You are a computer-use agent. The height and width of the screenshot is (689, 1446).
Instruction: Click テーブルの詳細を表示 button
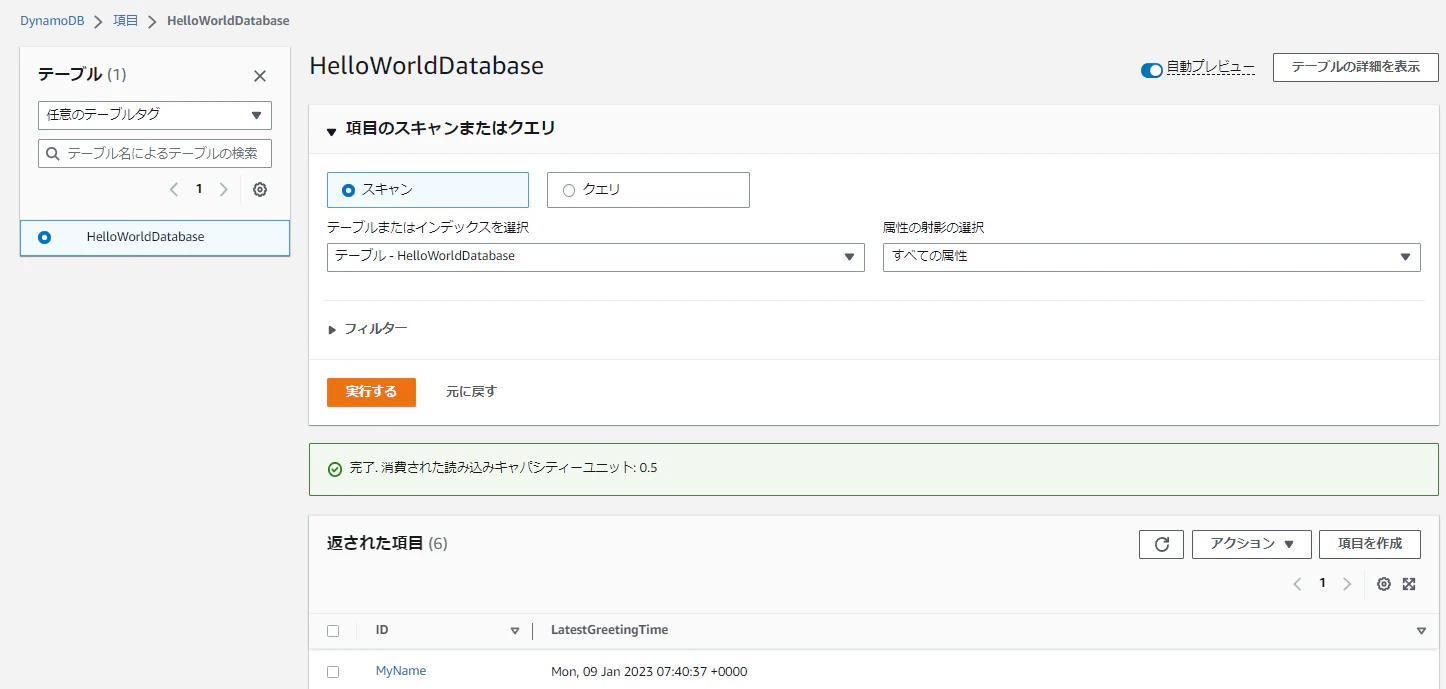pyautogui.click(x=1356, y=67)
